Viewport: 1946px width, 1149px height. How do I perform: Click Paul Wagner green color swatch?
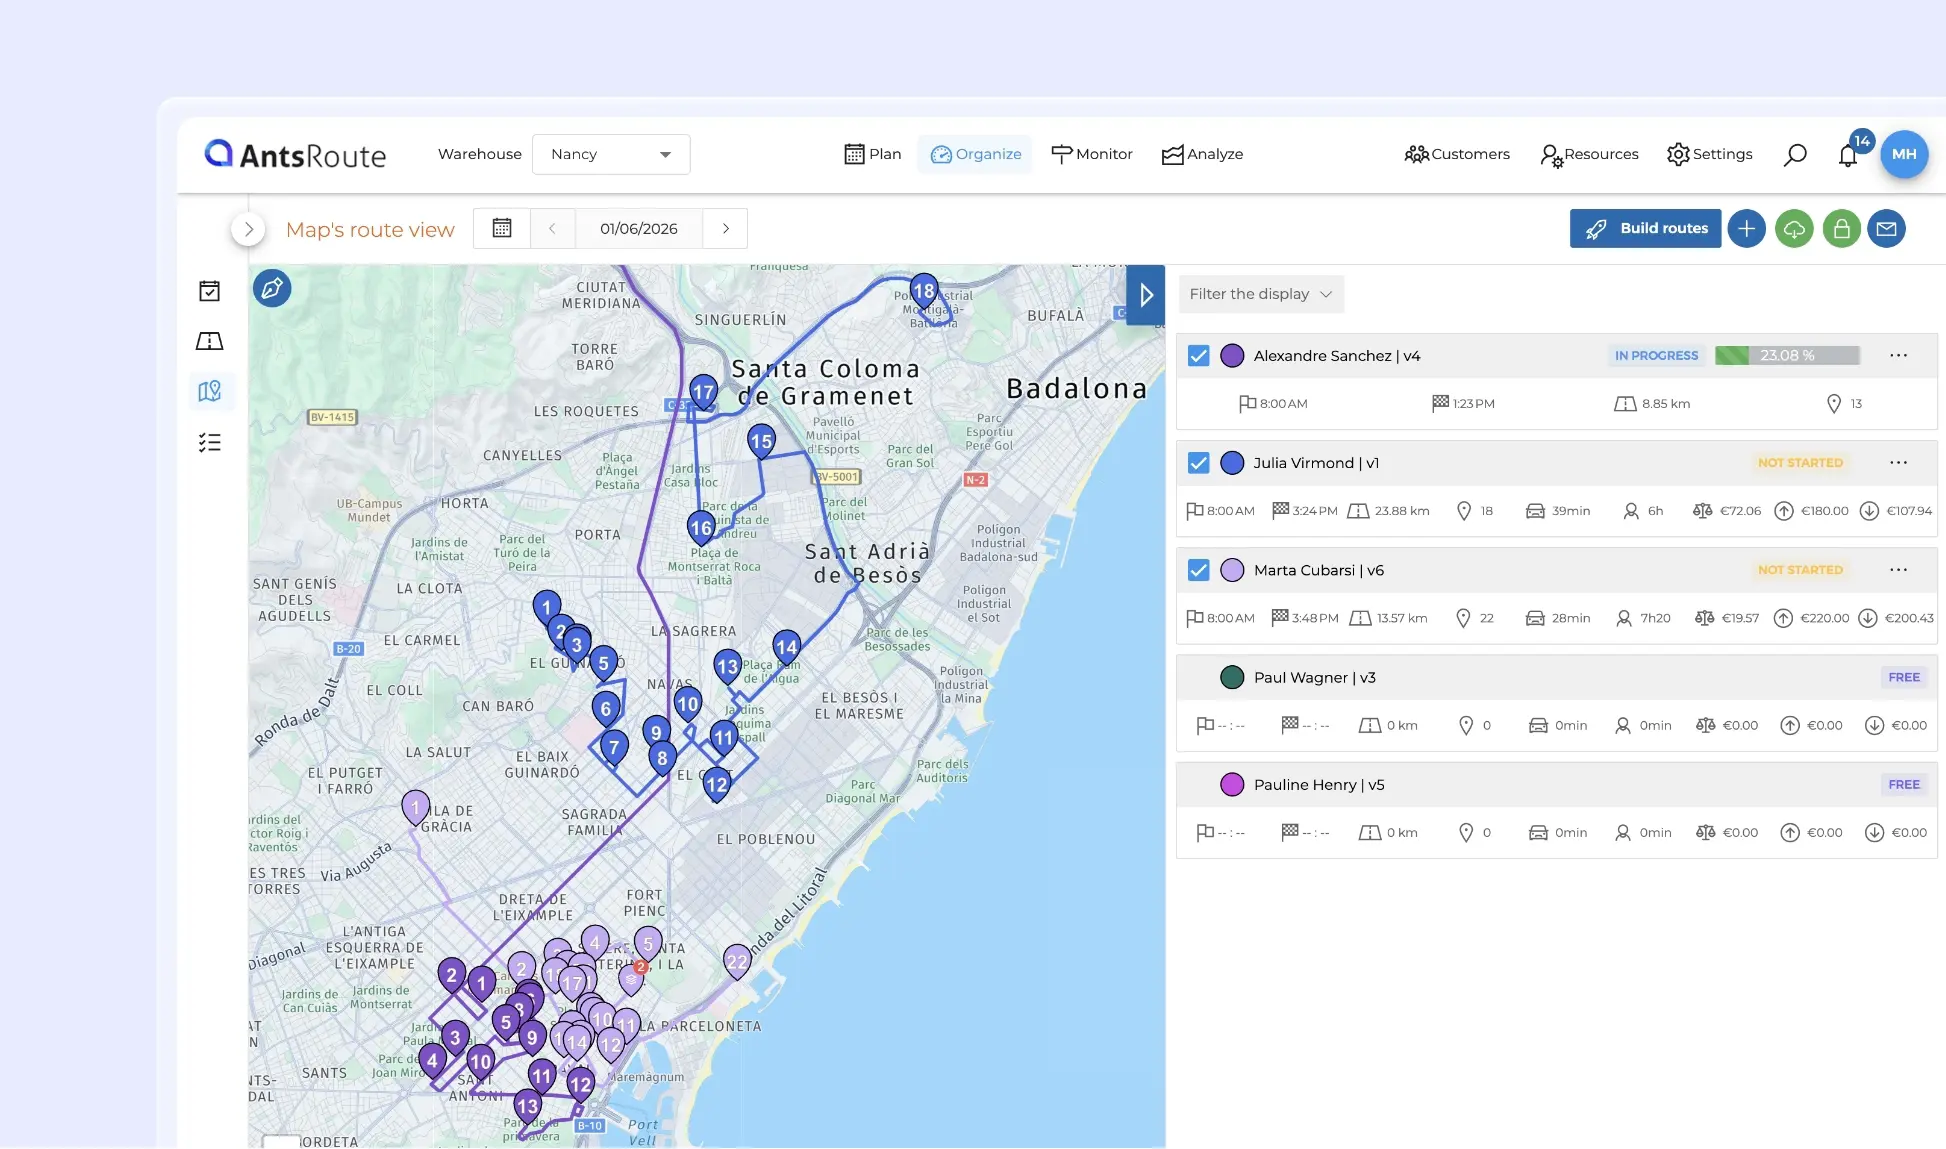[1232, 677]
